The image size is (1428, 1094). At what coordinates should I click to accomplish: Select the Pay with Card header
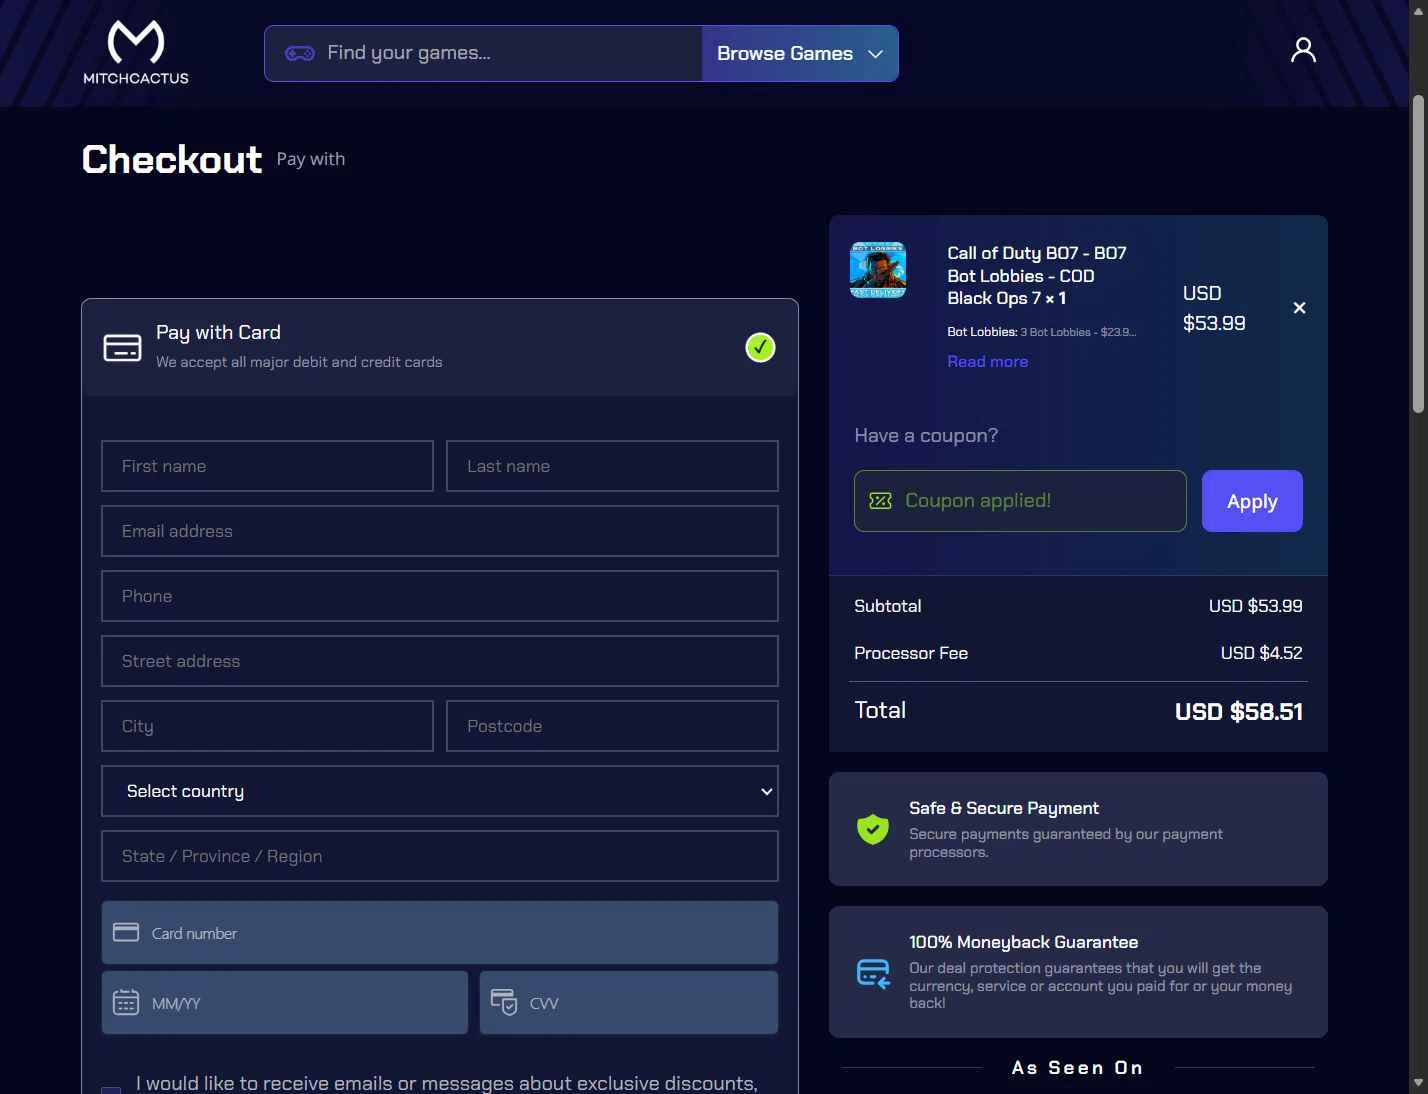[440, 347]
